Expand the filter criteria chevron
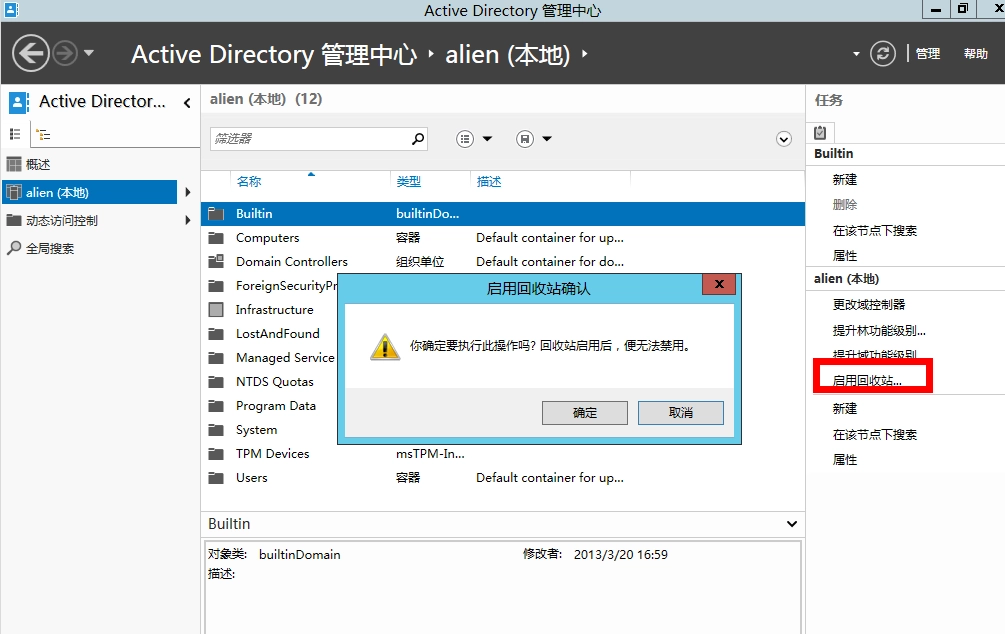The width and height of the screenshot is (1005, 634). coord(784,139)
